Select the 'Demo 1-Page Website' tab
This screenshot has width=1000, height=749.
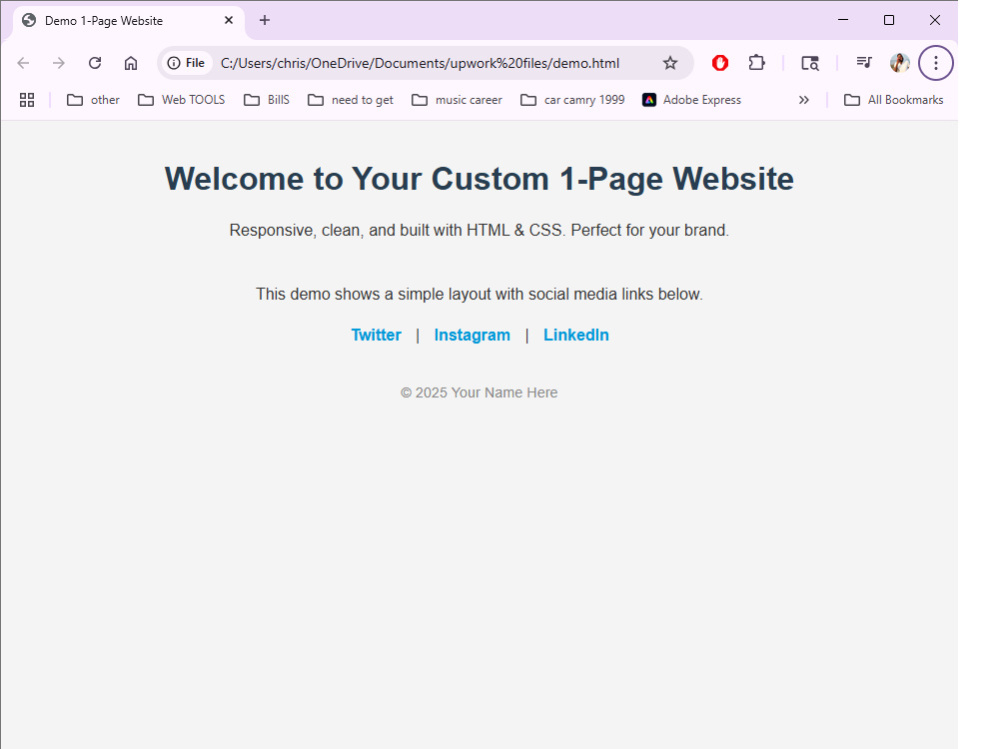pos(128,21)
